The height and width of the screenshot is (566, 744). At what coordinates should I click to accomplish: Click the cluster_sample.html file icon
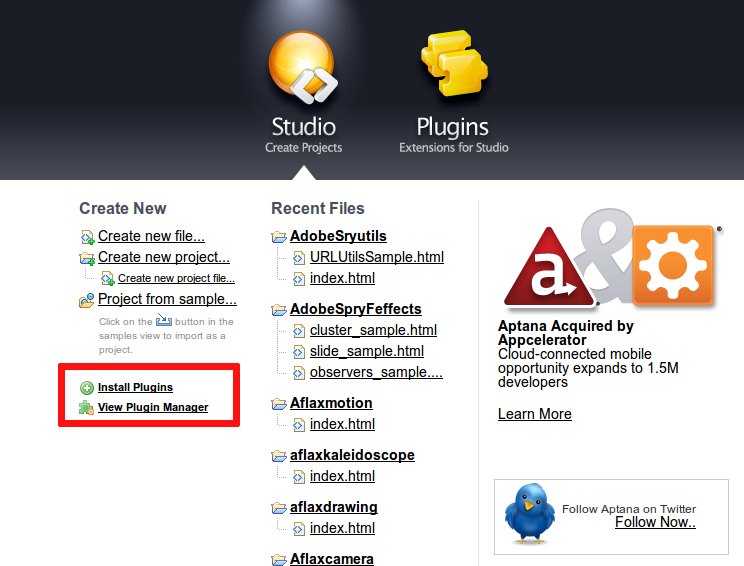tap(298, 331)
